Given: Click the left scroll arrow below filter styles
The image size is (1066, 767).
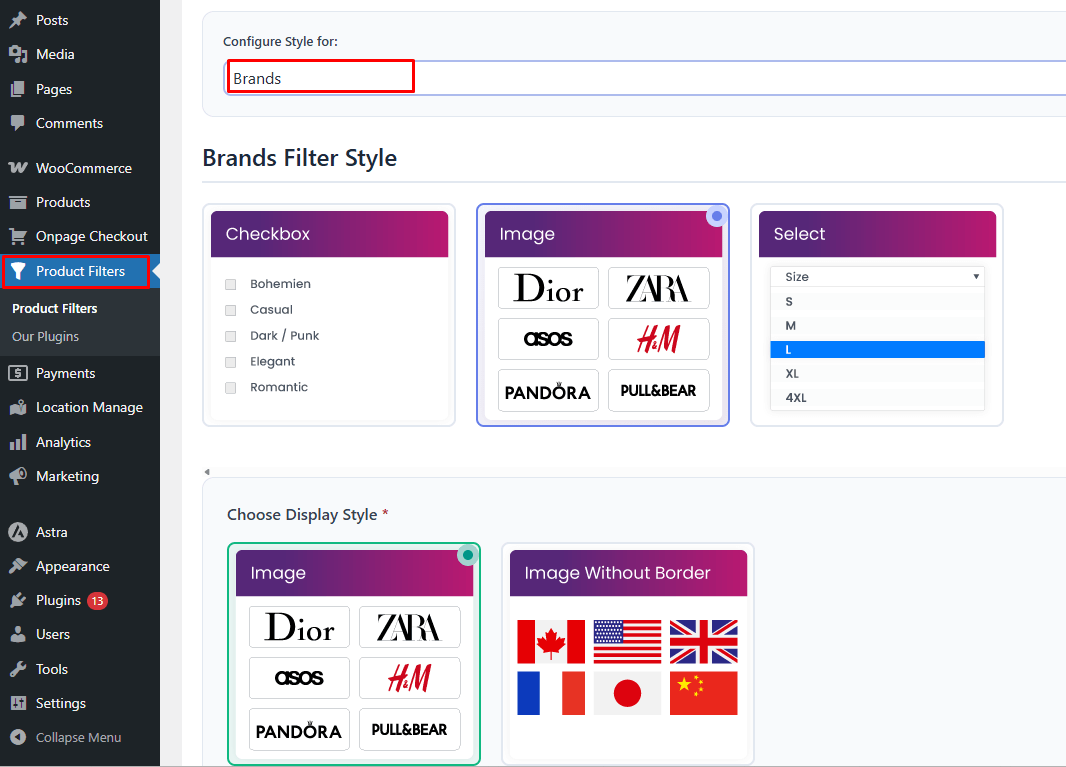Looking at the screenshot, I should pos(207,471).
